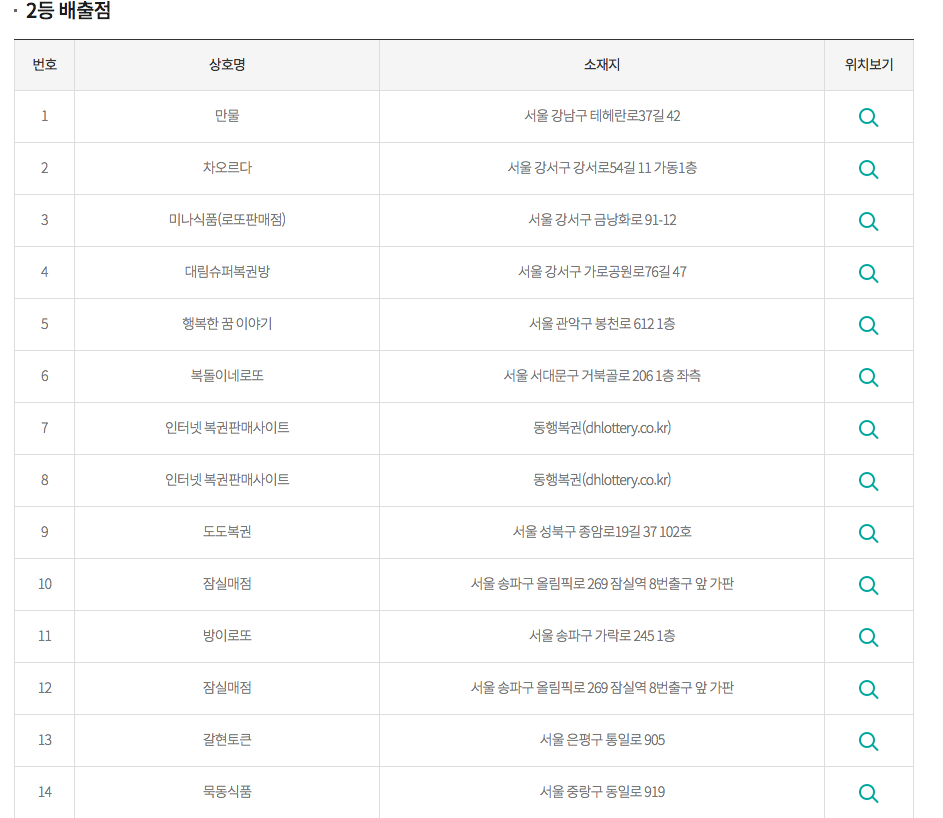The image size is (943, 818).
Task: Click address 서울 서대문구 거북골로 206 1층 좌측
Action: [602, 375]
